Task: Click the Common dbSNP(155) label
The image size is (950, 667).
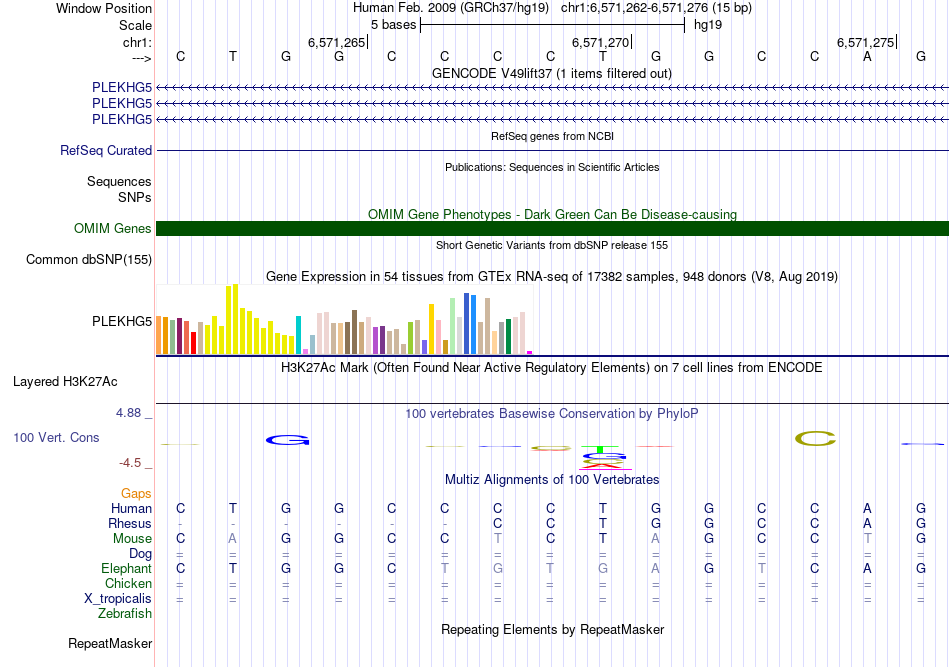Action: tap(89, 259)
